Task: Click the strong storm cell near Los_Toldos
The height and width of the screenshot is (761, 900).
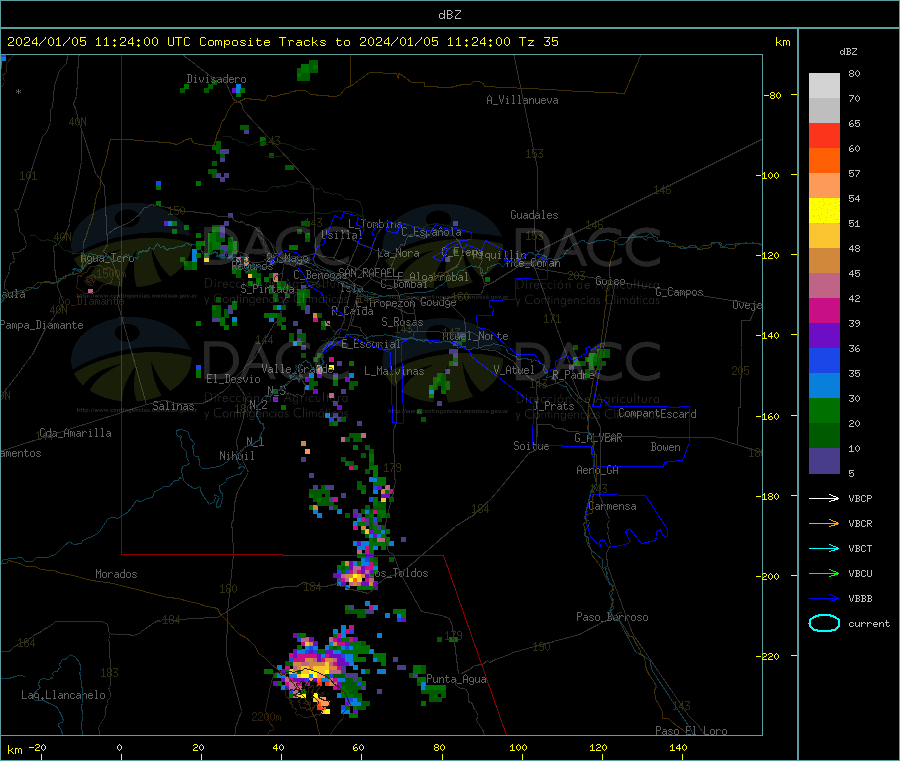Action: pyautogui.click(x=356, y=574)
